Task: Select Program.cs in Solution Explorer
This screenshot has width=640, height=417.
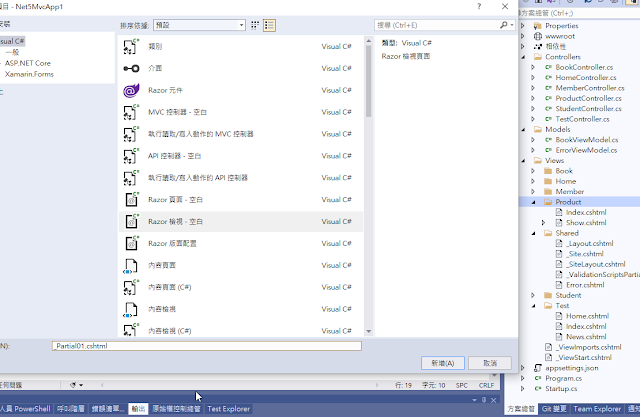Action: click(563, 378)
